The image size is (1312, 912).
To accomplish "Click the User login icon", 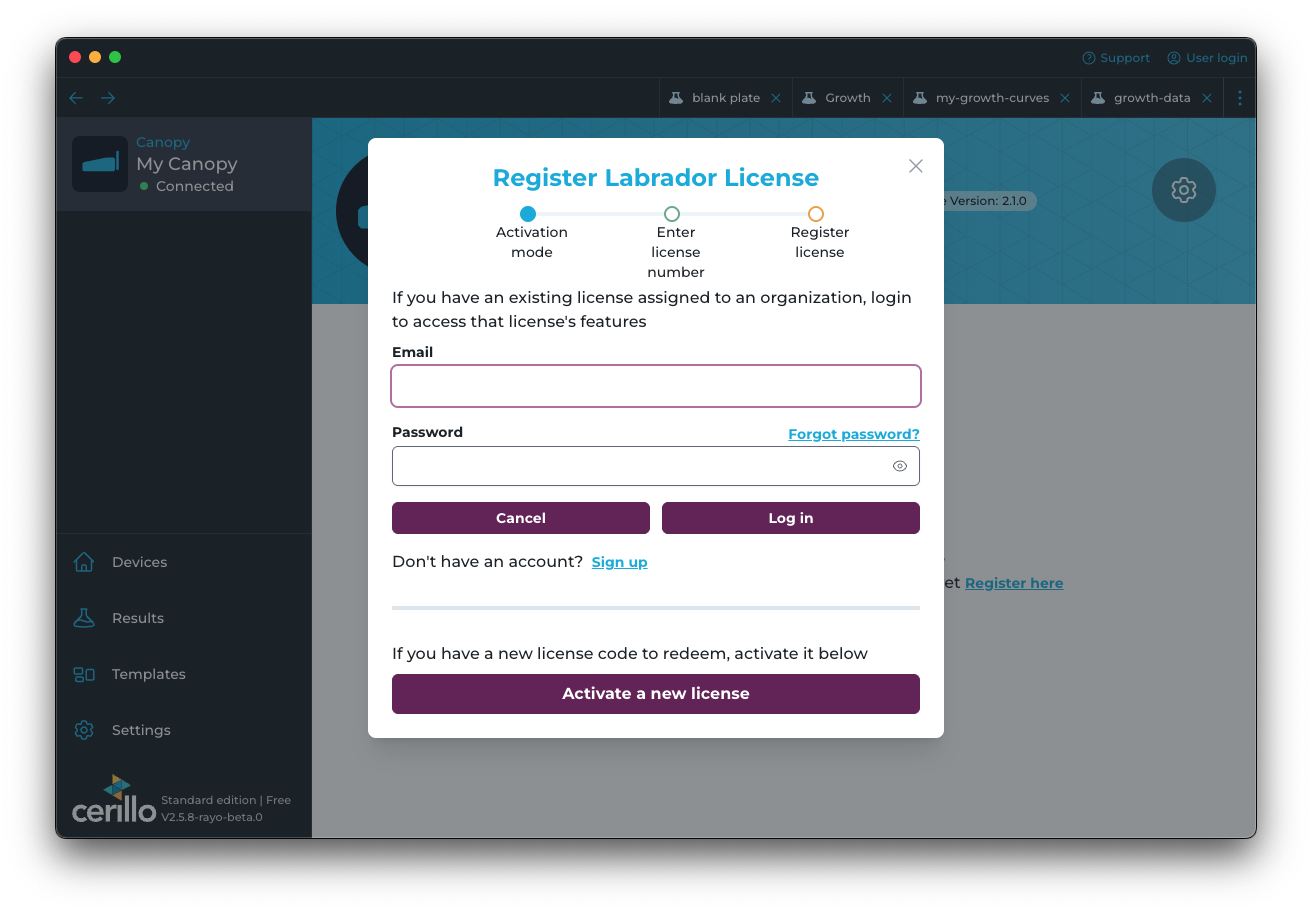I will click(1172, 57).
